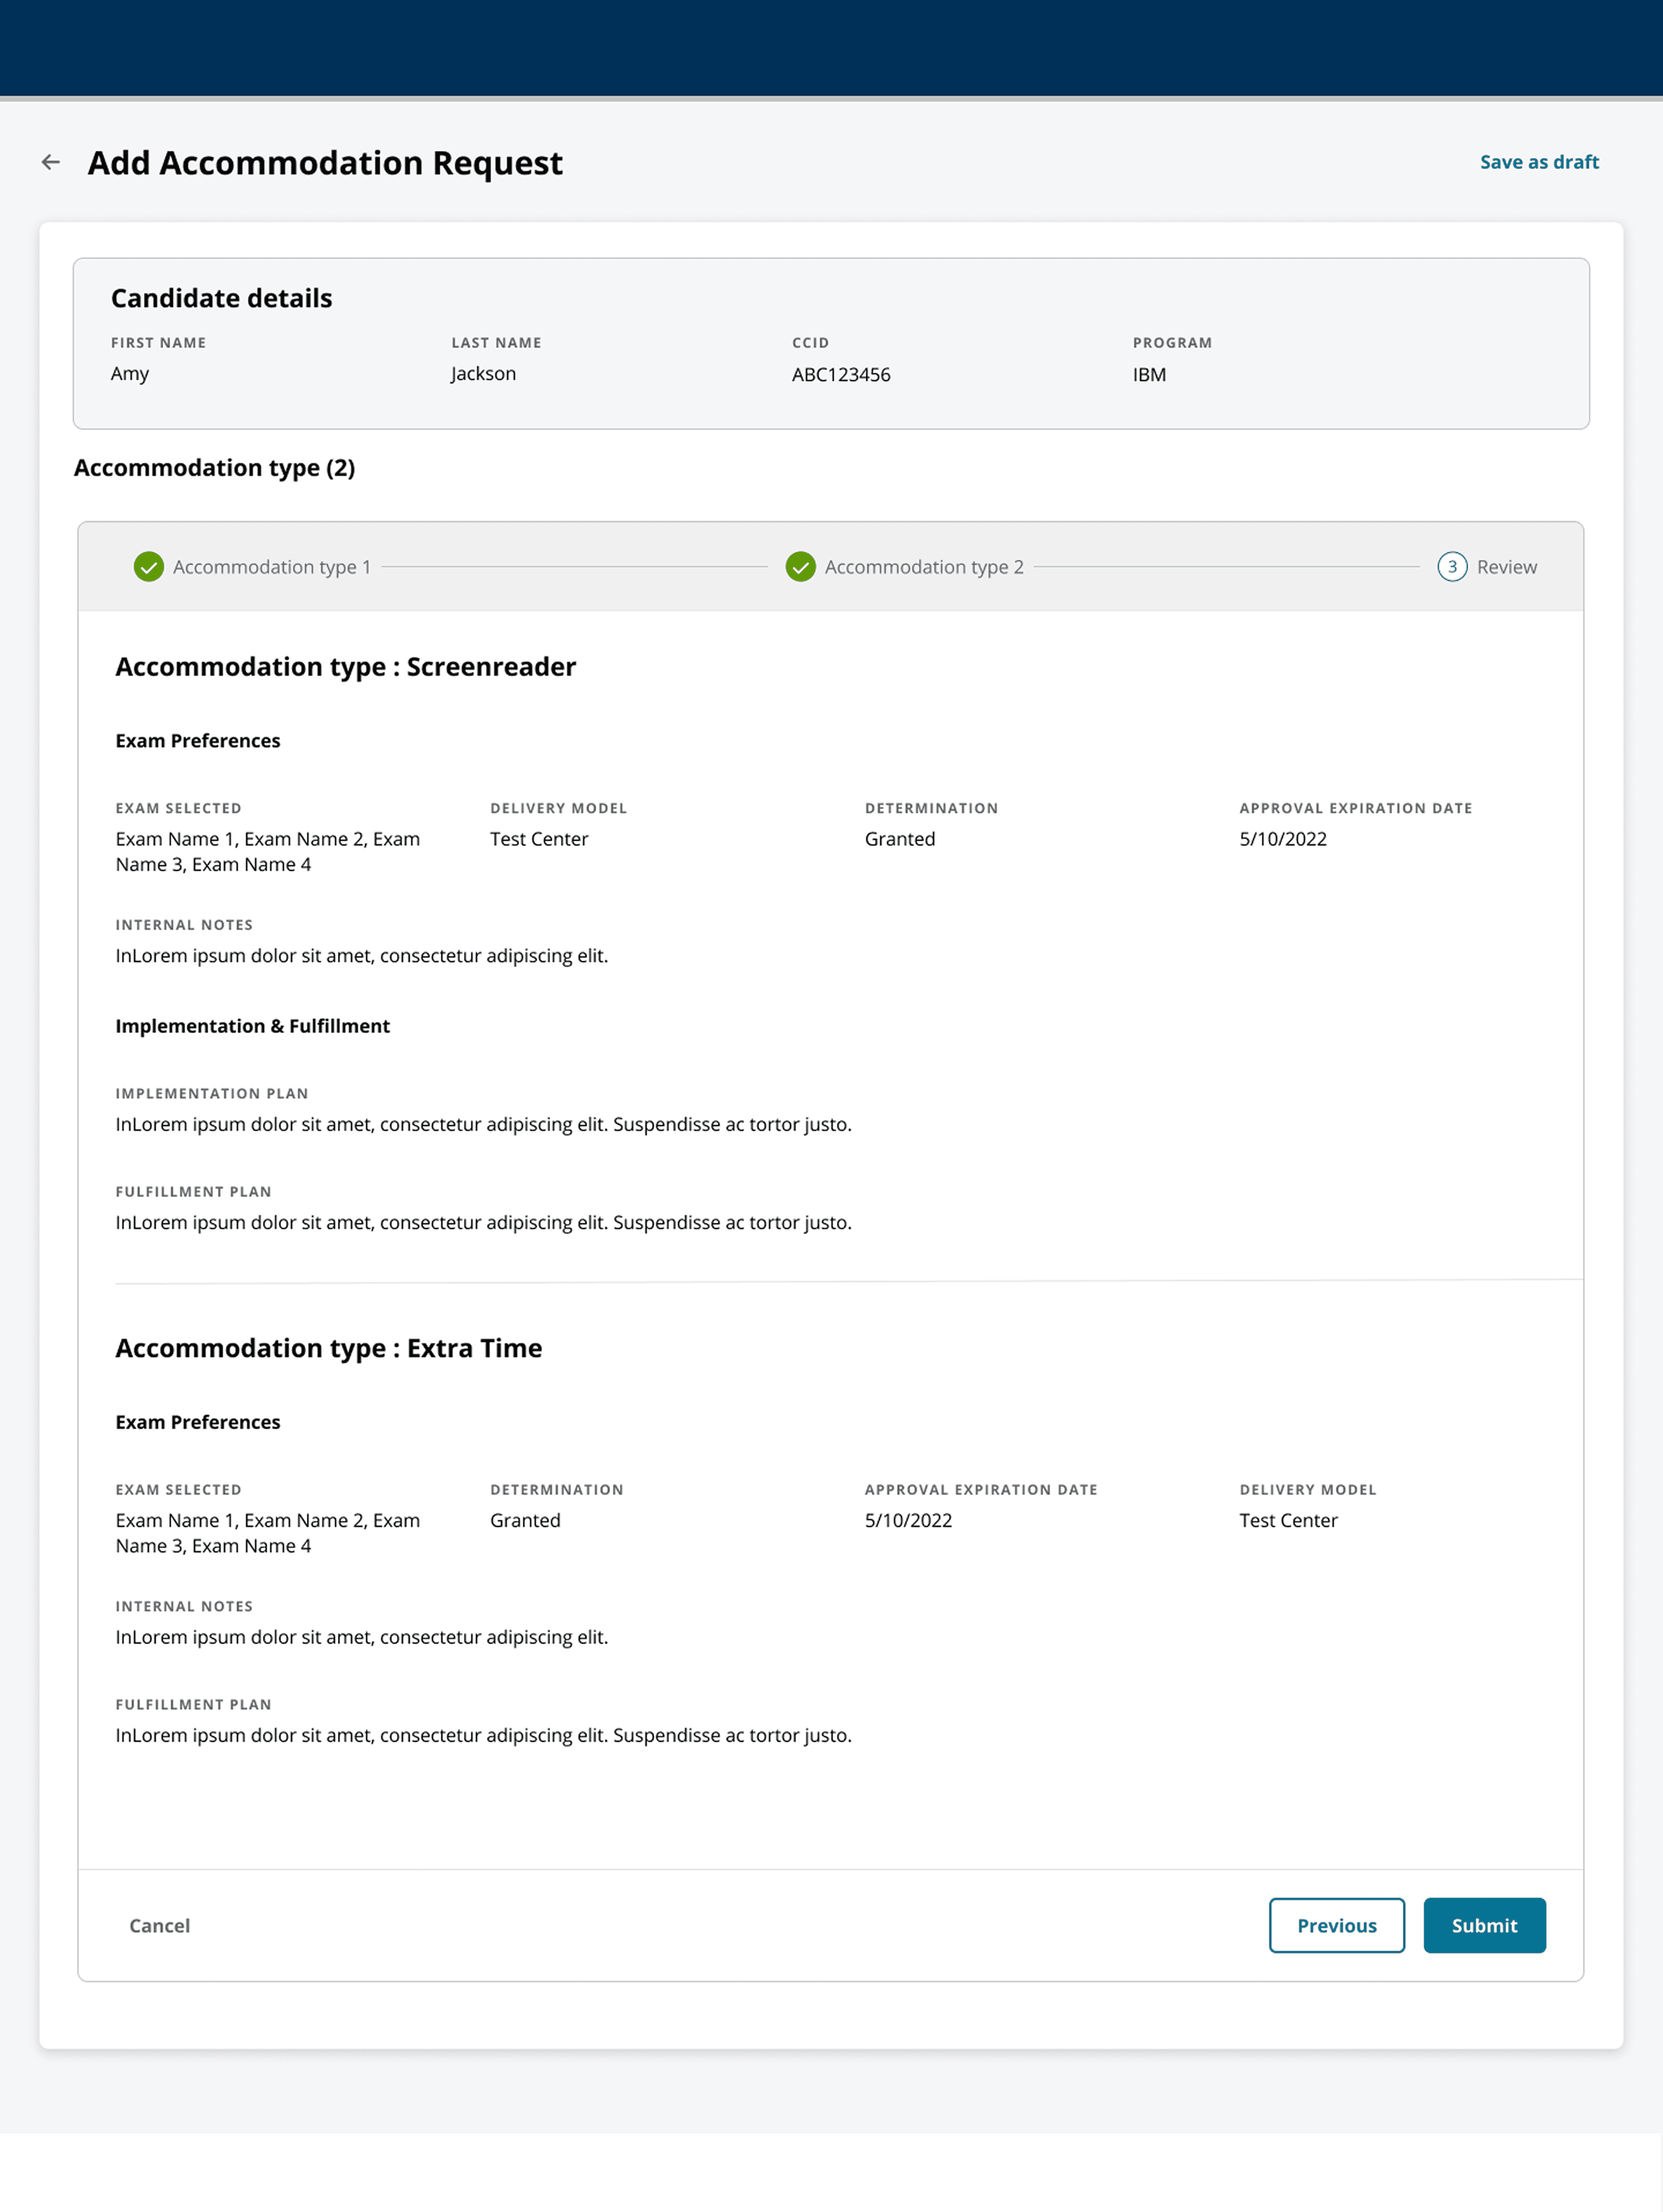Click the Candidate details heading

tap(221, 298)
